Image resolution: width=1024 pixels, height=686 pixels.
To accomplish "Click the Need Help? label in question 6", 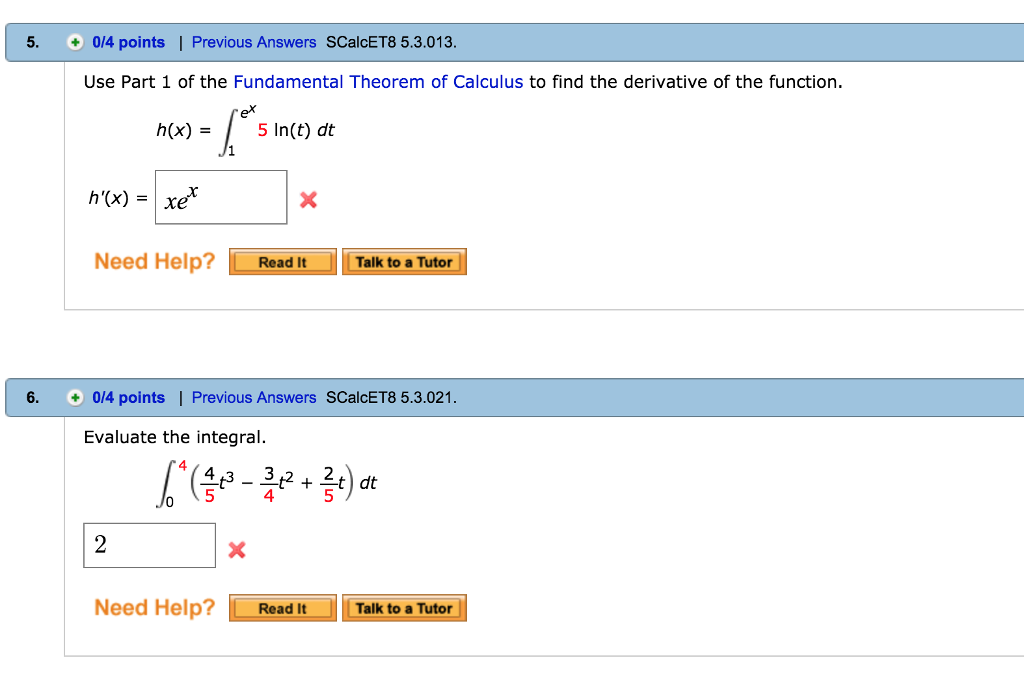I will pyautogui.click(x=153, y=607).
